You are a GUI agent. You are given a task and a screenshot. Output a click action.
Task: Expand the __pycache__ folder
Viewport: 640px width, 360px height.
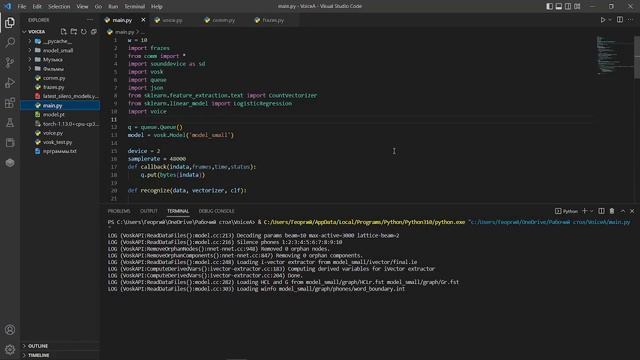click(29, 41)
